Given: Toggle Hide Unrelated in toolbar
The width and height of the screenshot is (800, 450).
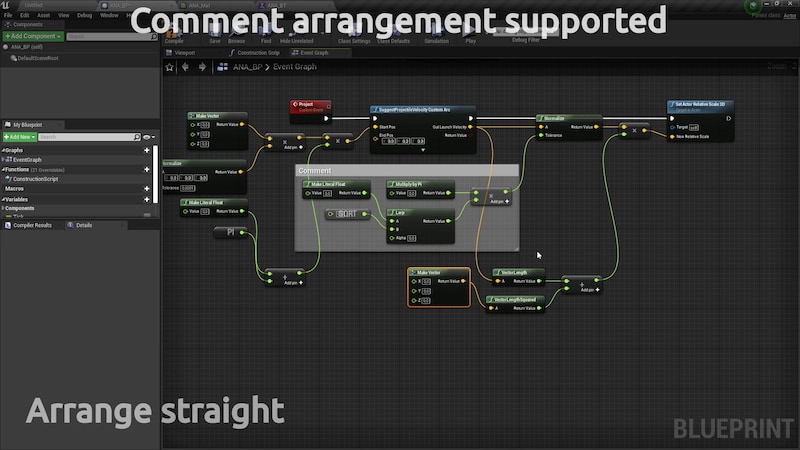Looking at the screenshot, I should pos(296,36).
